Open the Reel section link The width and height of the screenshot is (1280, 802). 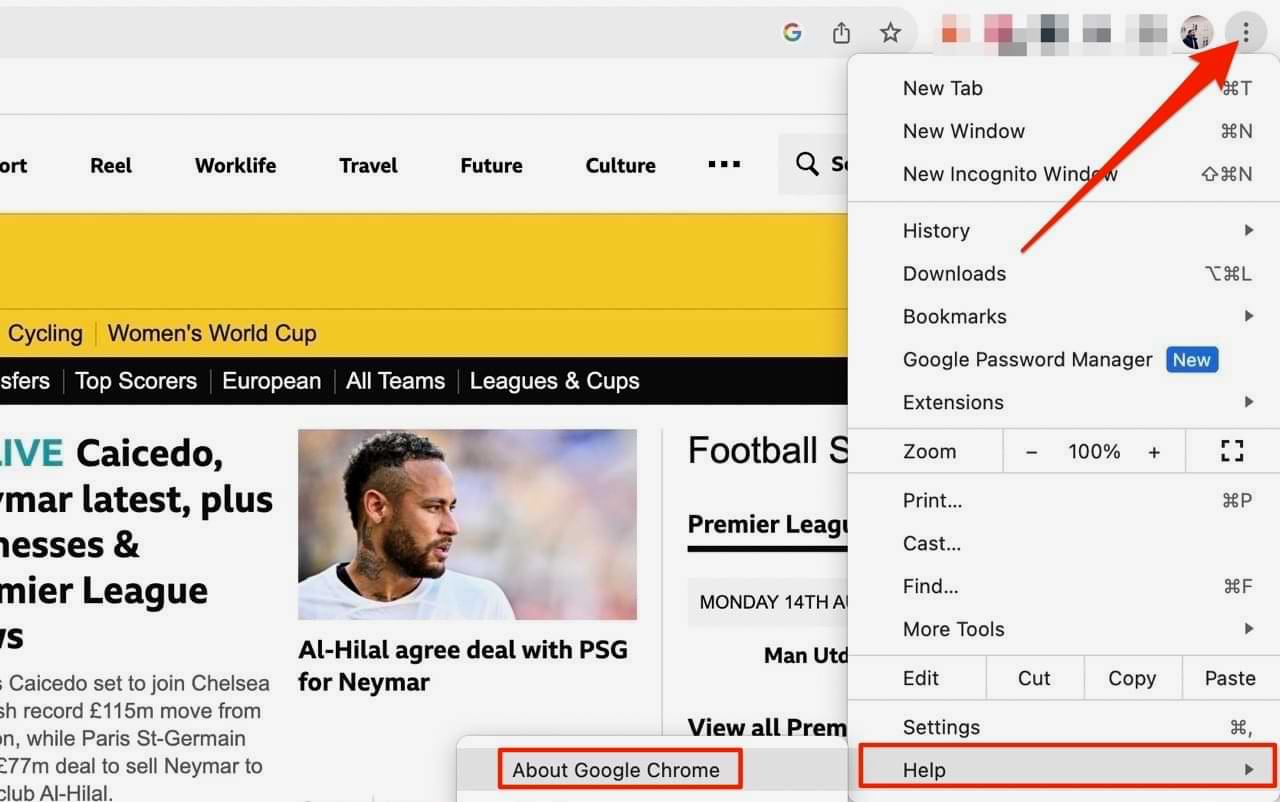click(111, 165)
